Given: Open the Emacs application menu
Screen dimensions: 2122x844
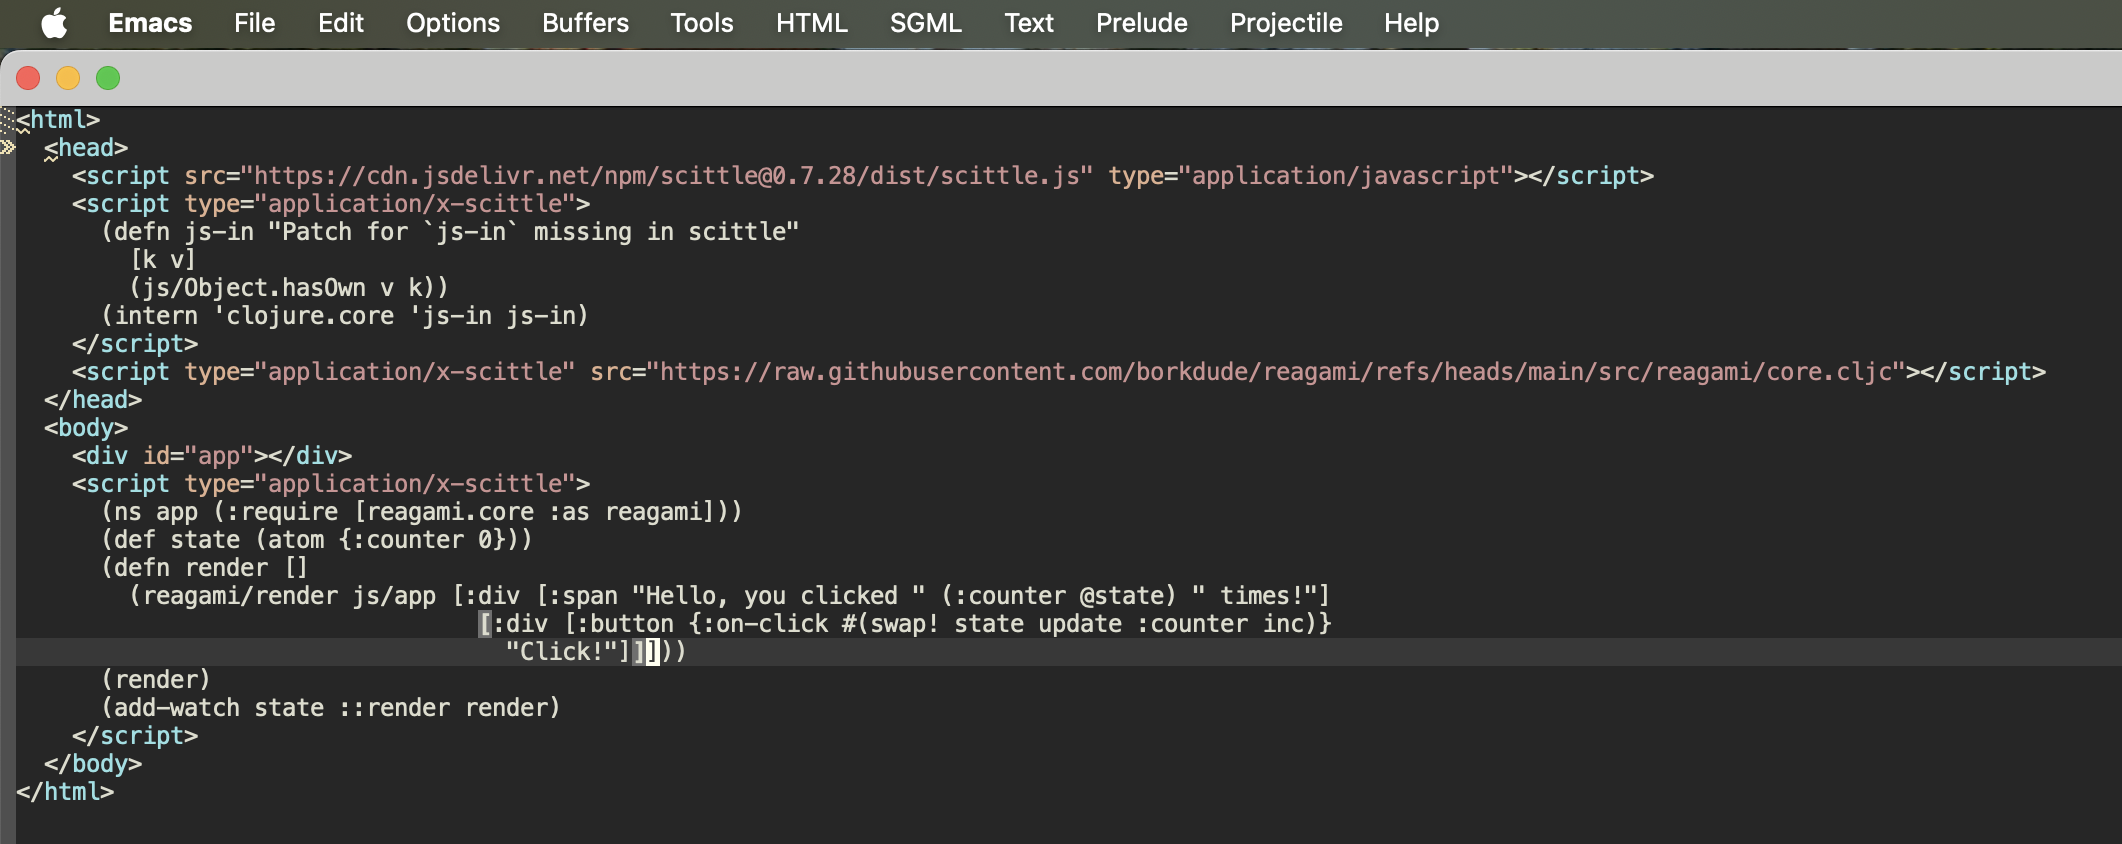Looking at the screenshot, I should [x=150, y=23].
